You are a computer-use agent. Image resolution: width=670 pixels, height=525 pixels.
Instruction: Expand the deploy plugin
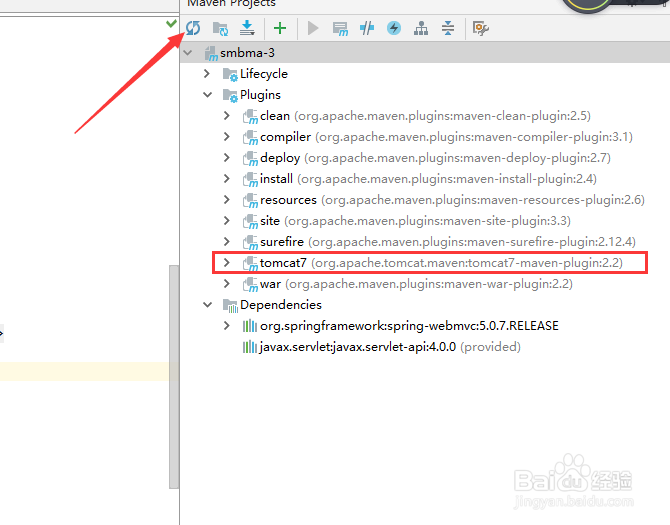[227, 158]
